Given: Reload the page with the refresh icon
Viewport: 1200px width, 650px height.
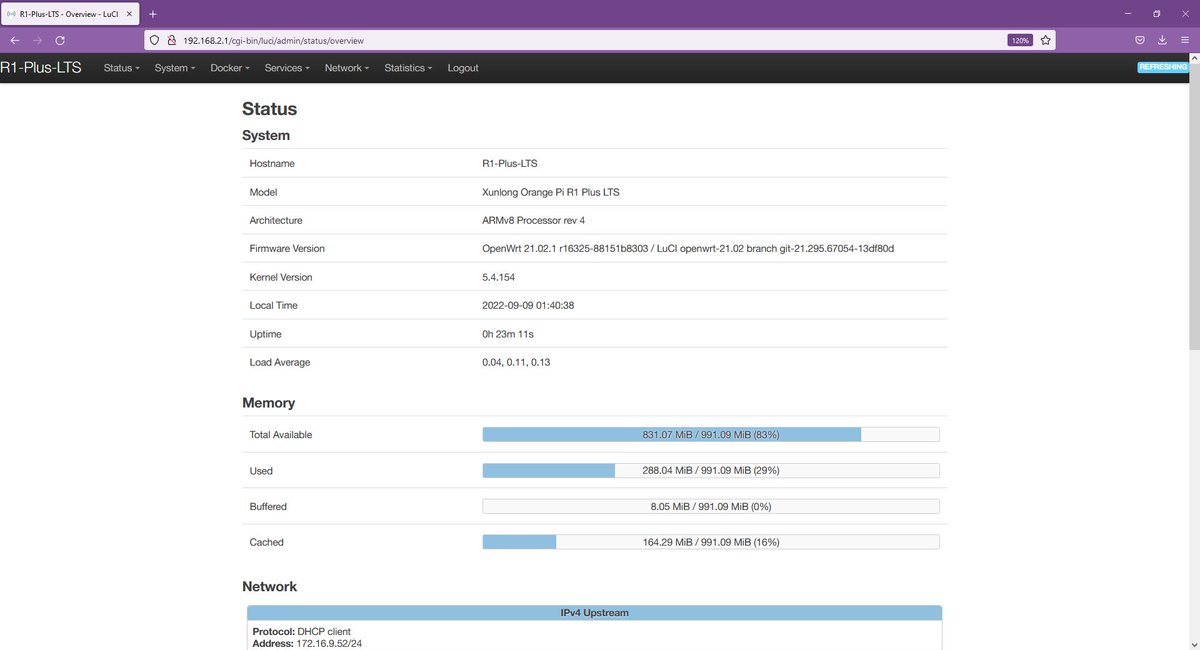Looking at the screenshot, I should tap(60, 40).
